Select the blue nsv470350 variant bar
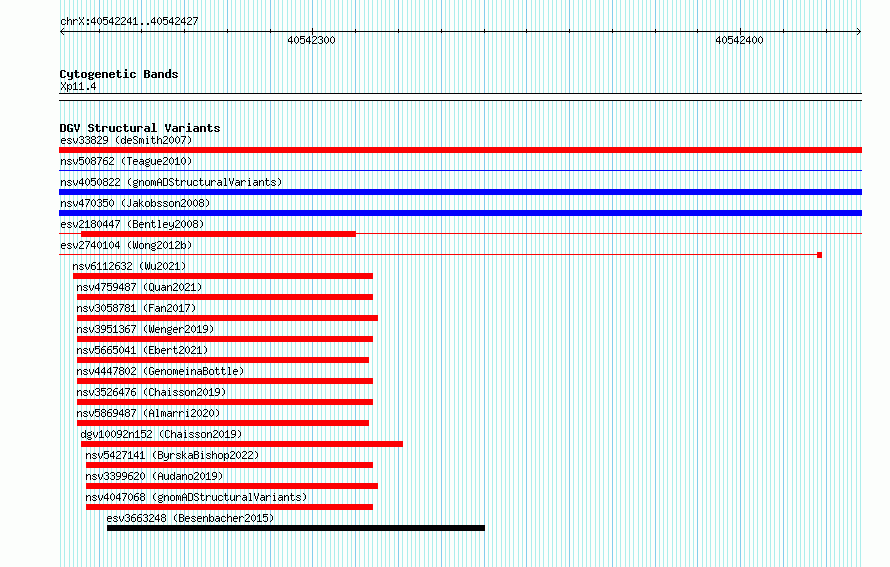 pyautogui.click(x=460, y=213)
